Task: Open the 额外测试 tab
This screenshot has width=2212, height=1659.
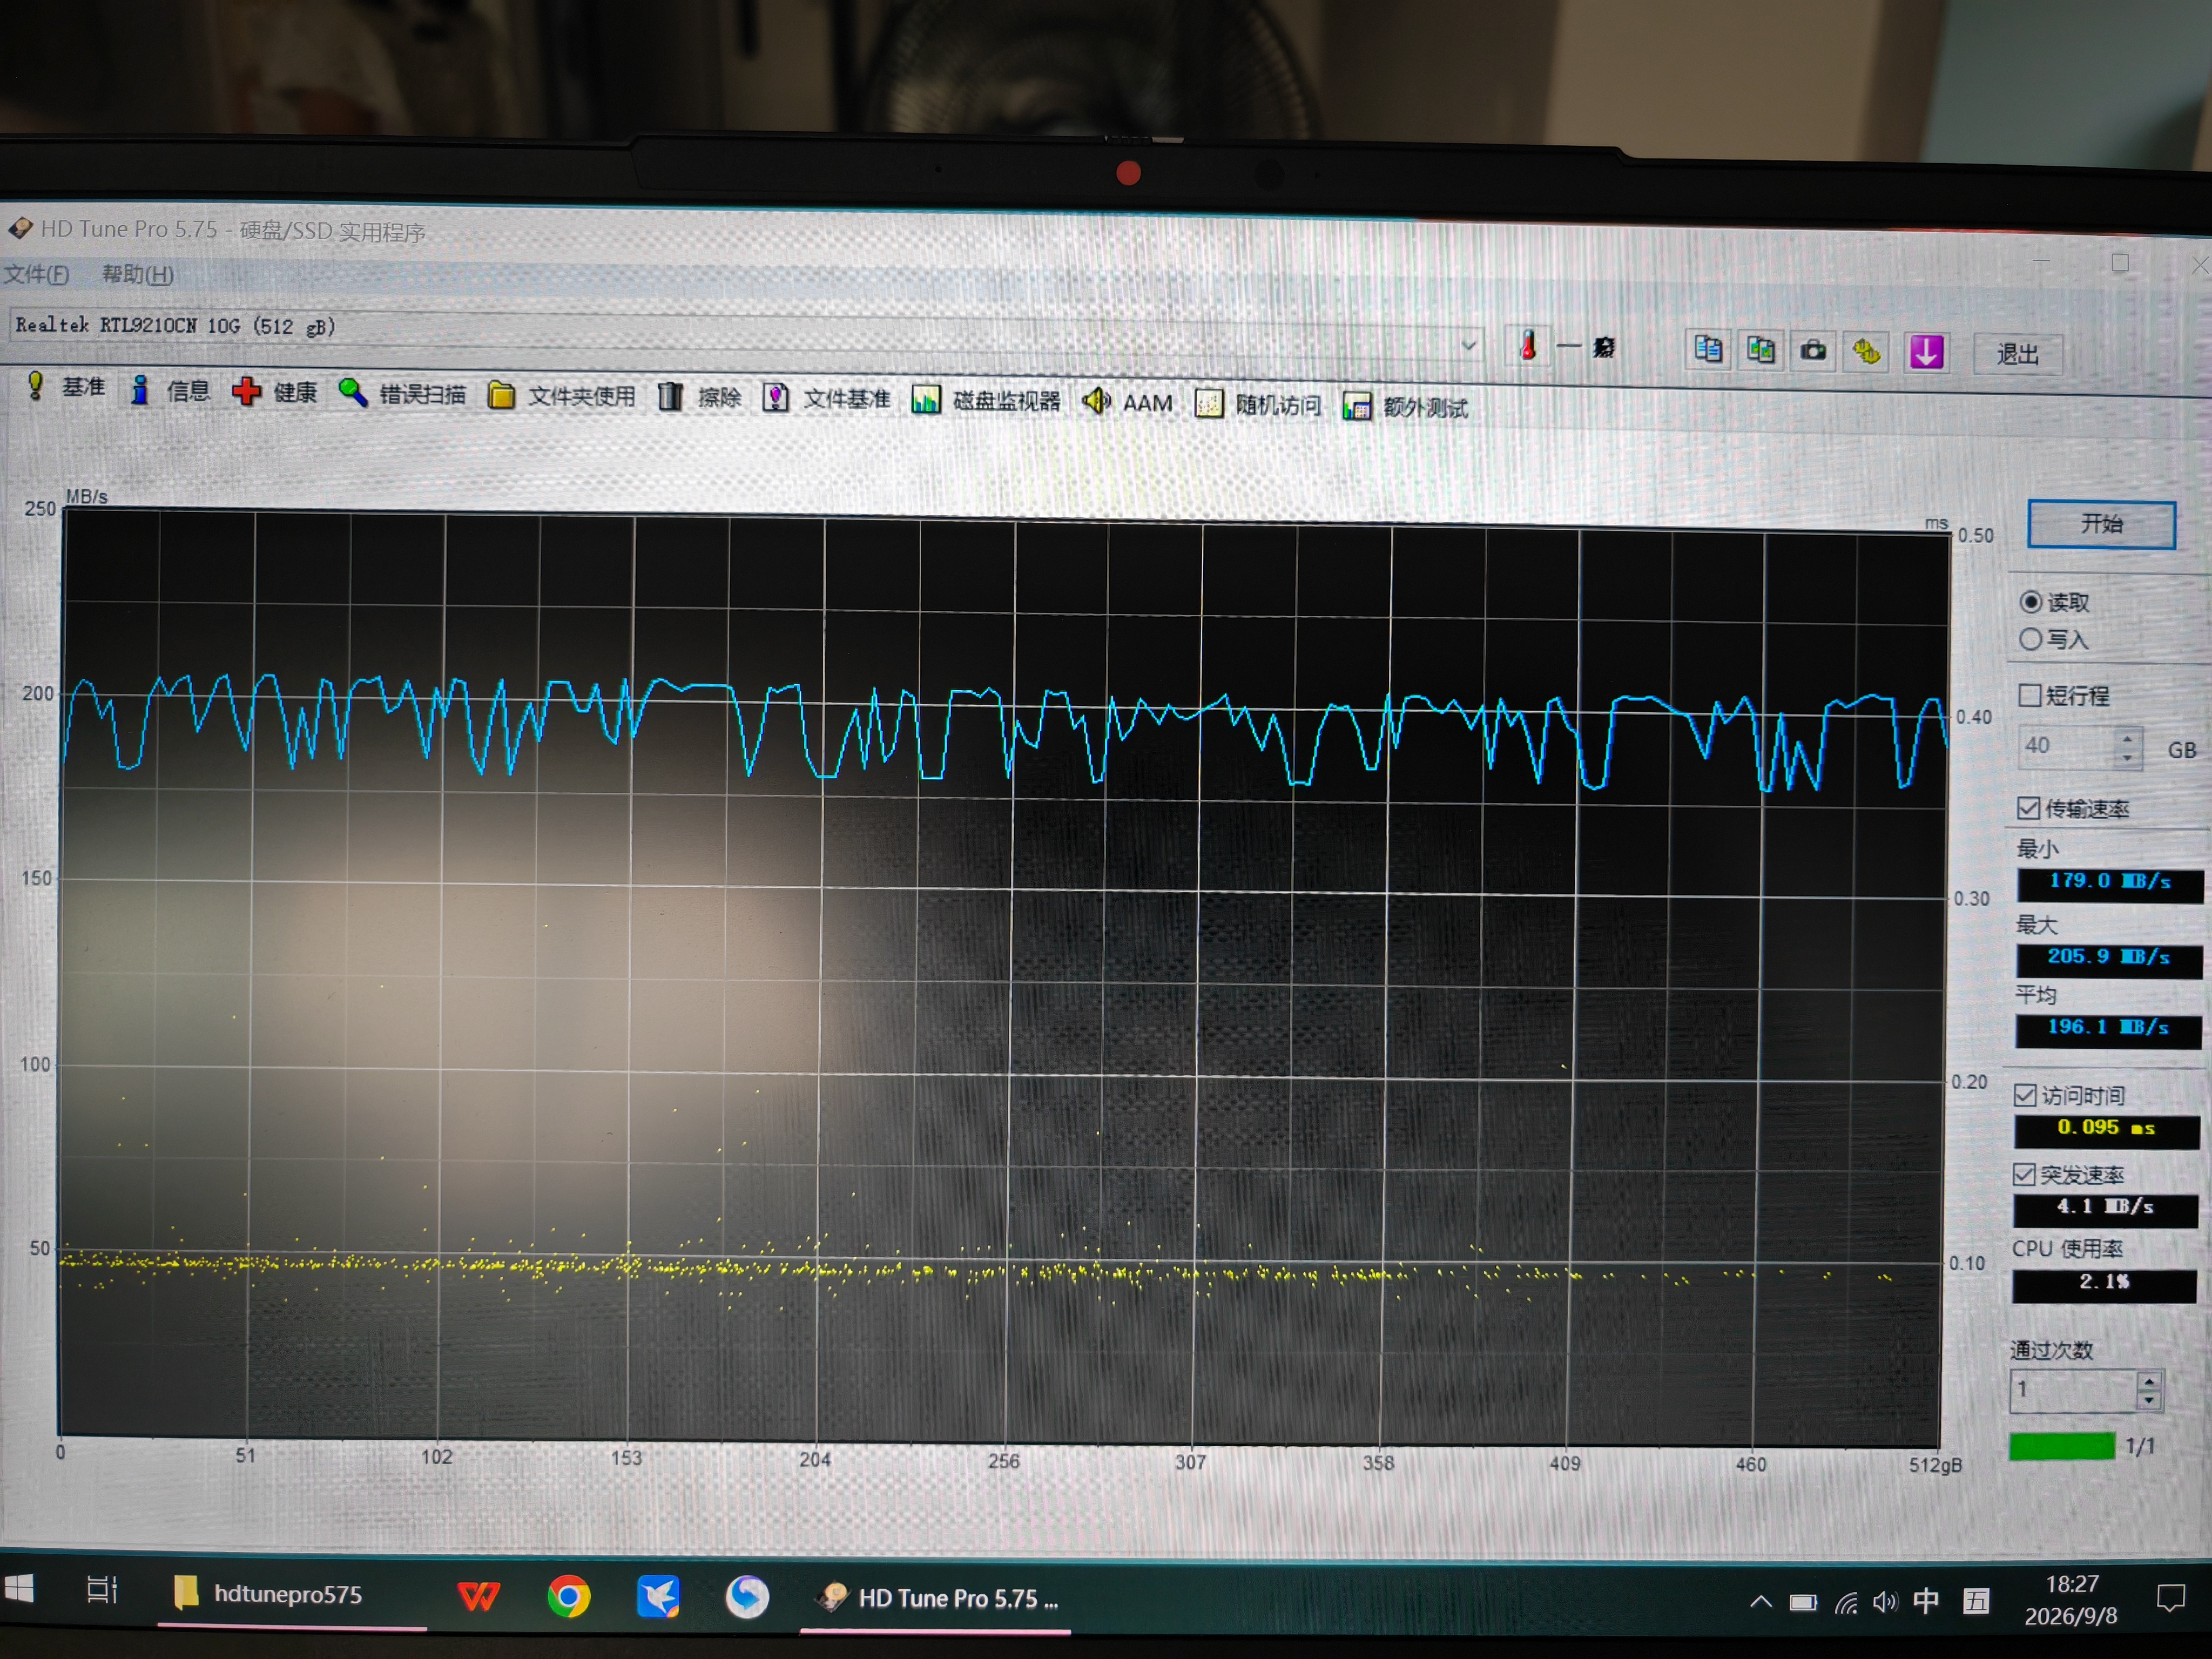Action: click(x=1405, y=407)
